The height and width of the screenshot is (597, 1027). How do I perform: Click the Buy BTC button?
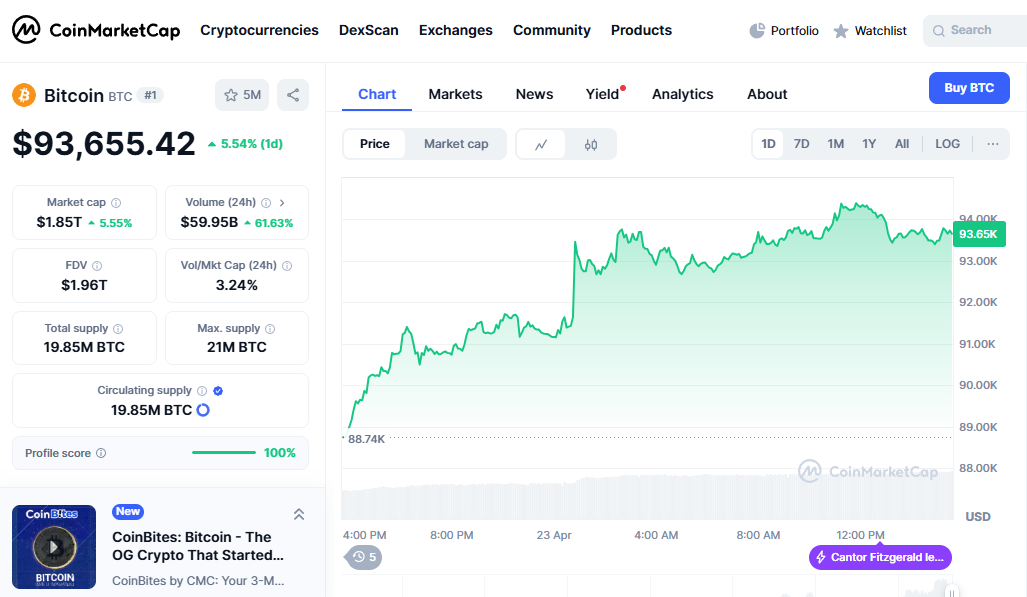coord(969,88)
